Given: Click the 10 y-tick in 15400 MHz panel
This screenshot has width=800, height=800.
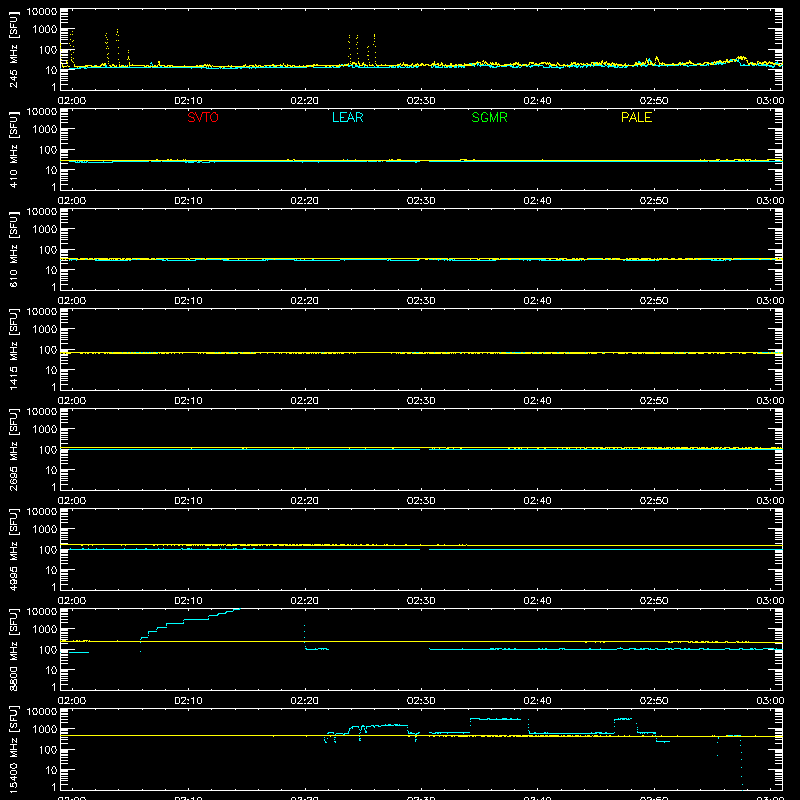Looking at the screenshot, I should (51, 770).
